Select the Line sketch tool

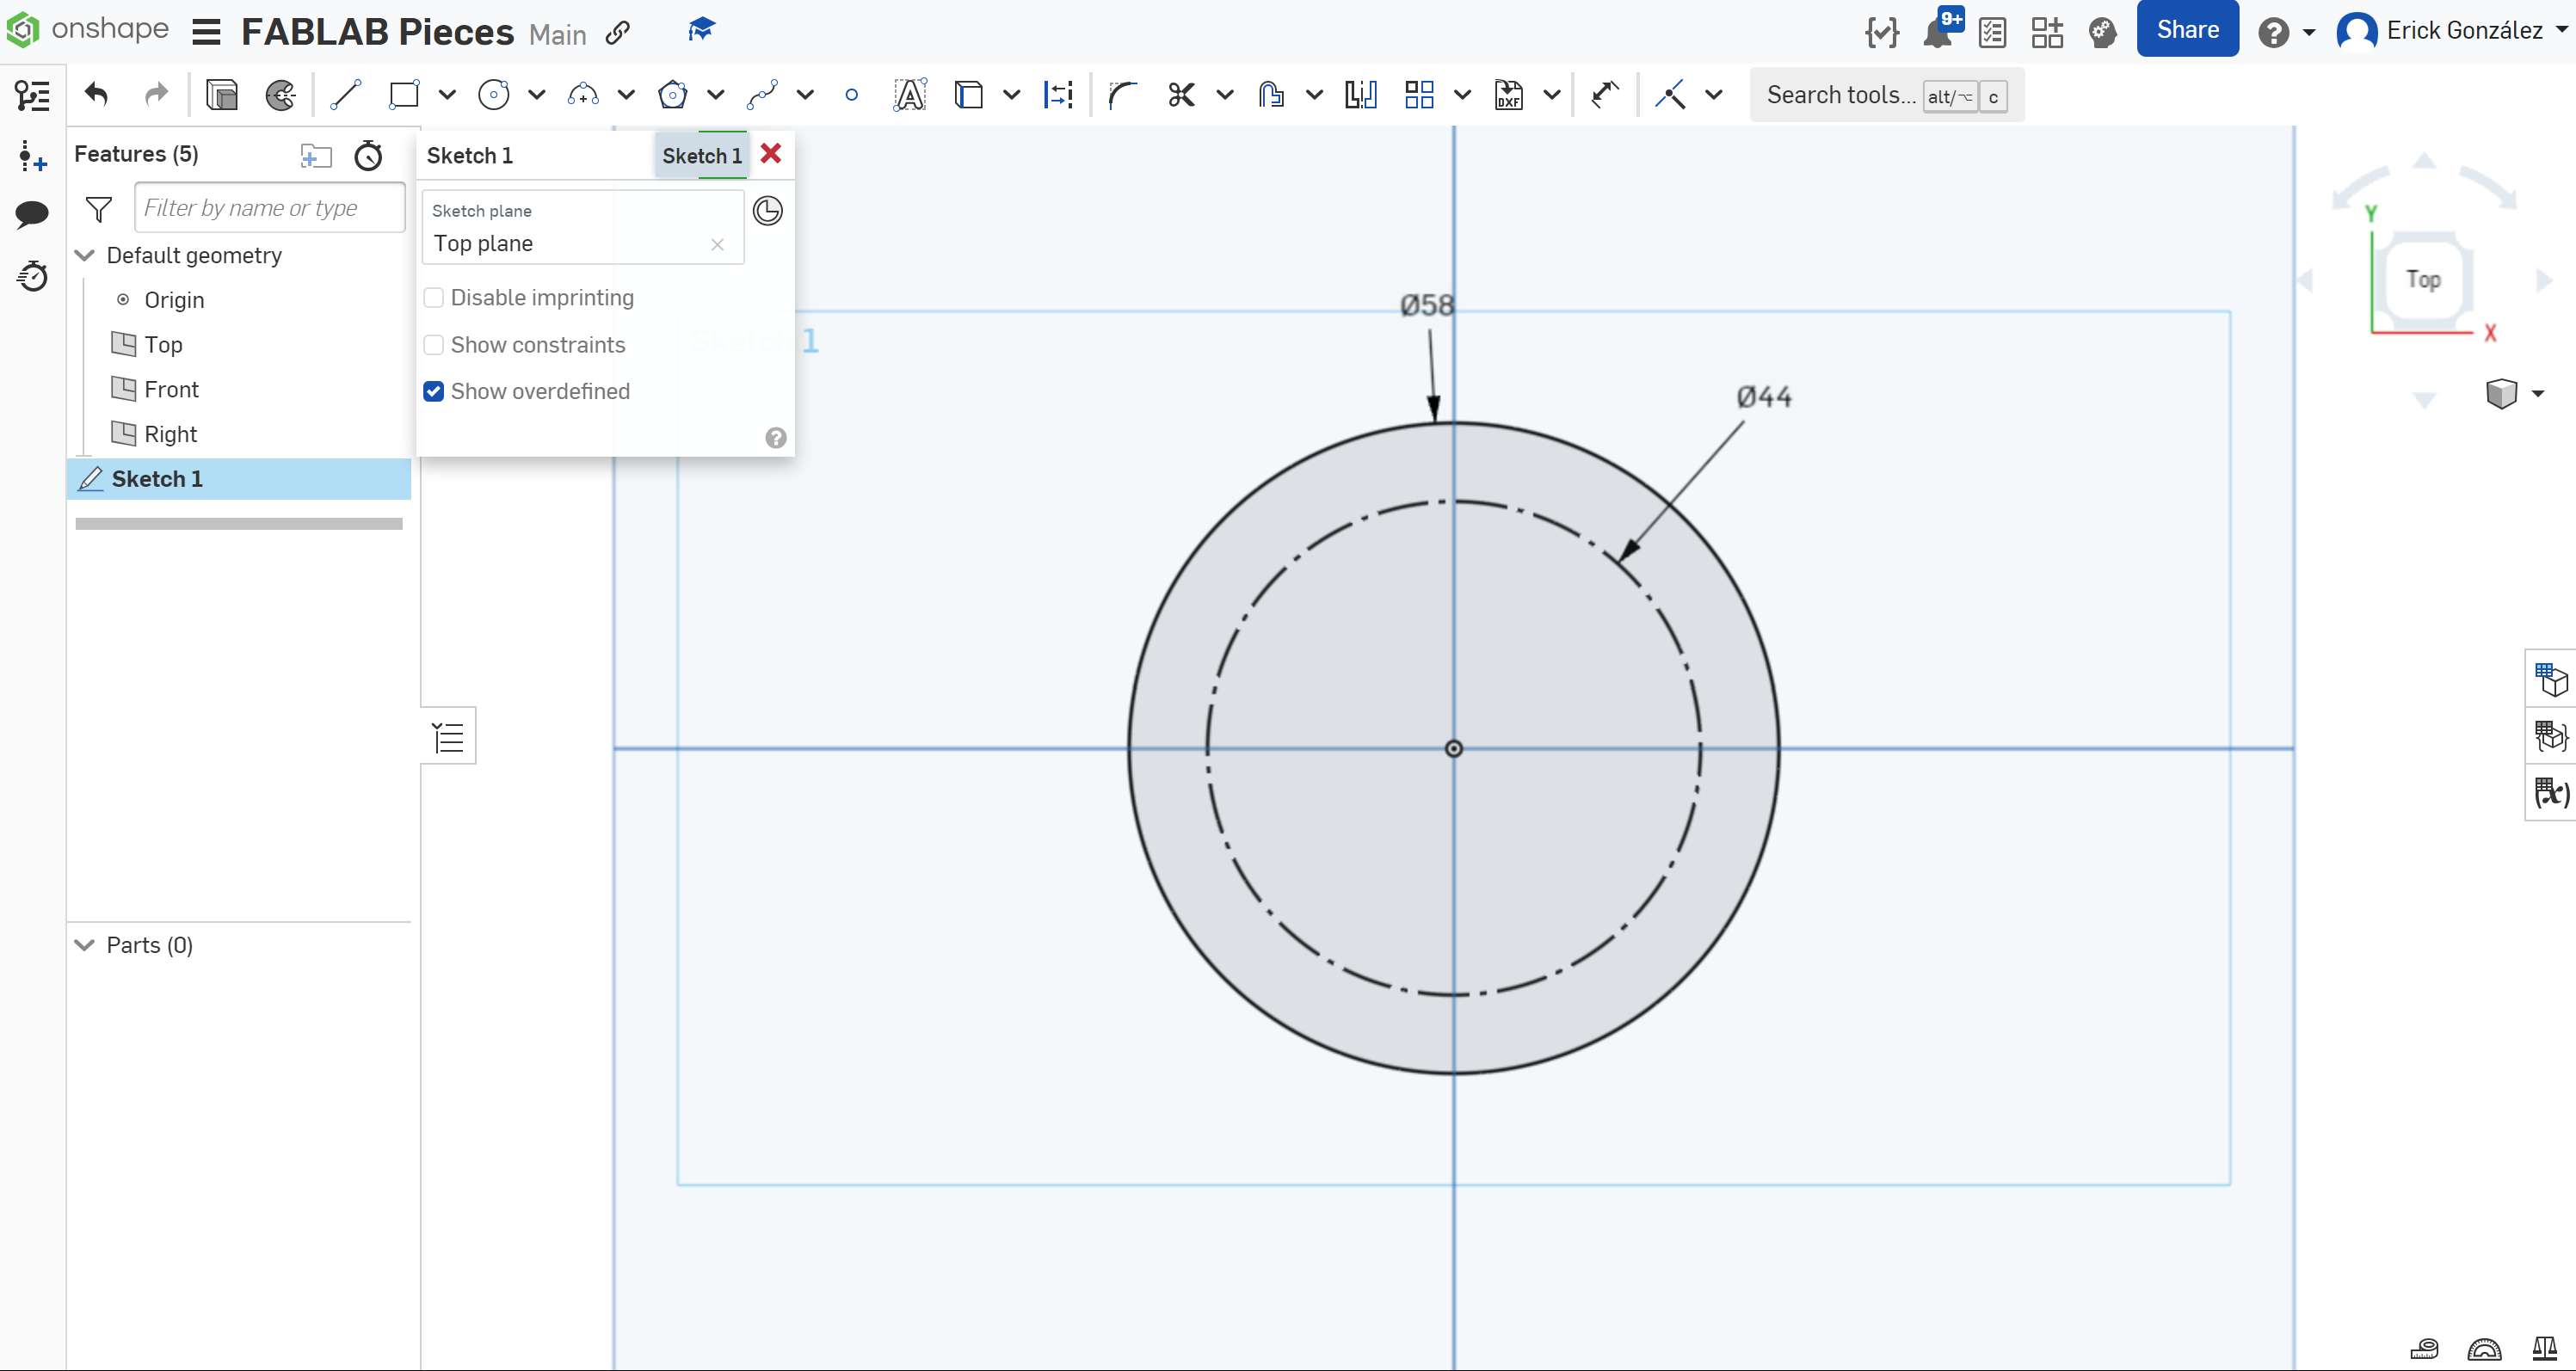(346, 95)
